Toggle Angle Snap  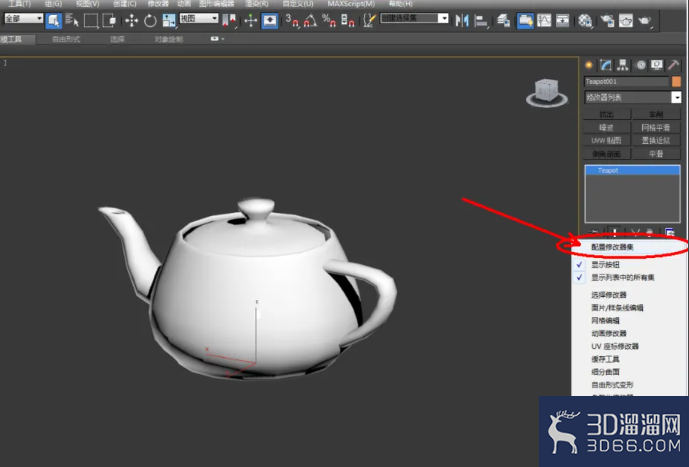coord(310,20)
